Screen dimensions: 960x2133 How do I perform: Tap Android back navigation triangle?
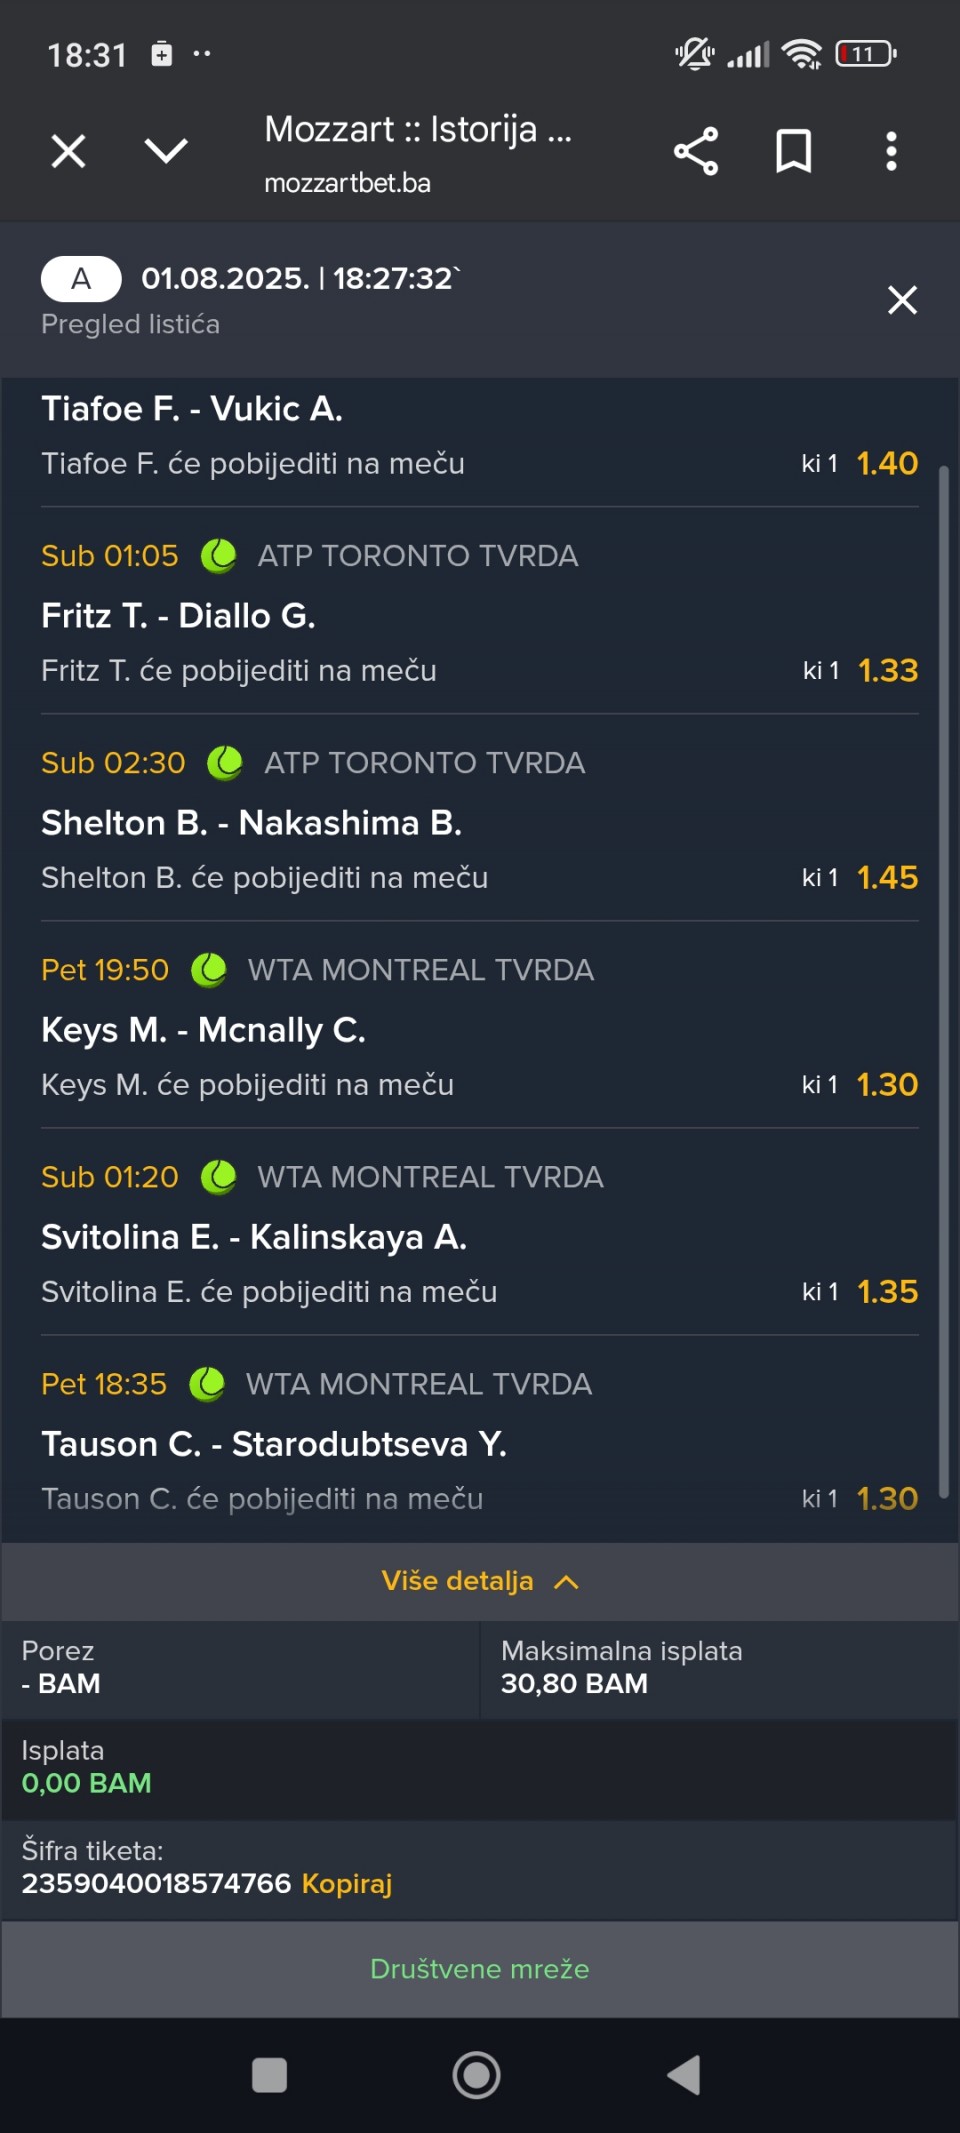(684, 2075)
